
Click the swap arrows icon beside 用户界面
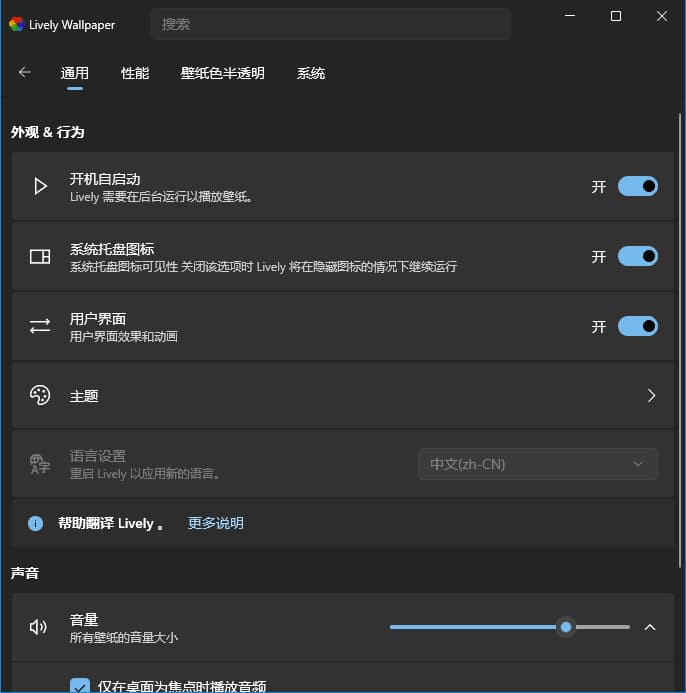coord(40,327)
